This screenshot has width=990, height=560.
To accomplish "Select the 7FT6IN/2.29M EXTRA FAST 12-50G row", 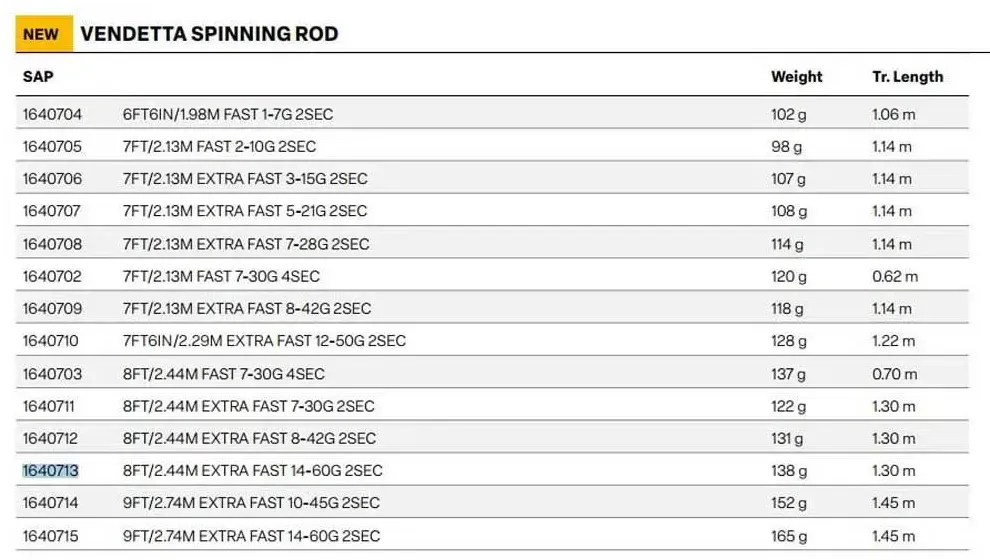I will (x=492, y=340).
